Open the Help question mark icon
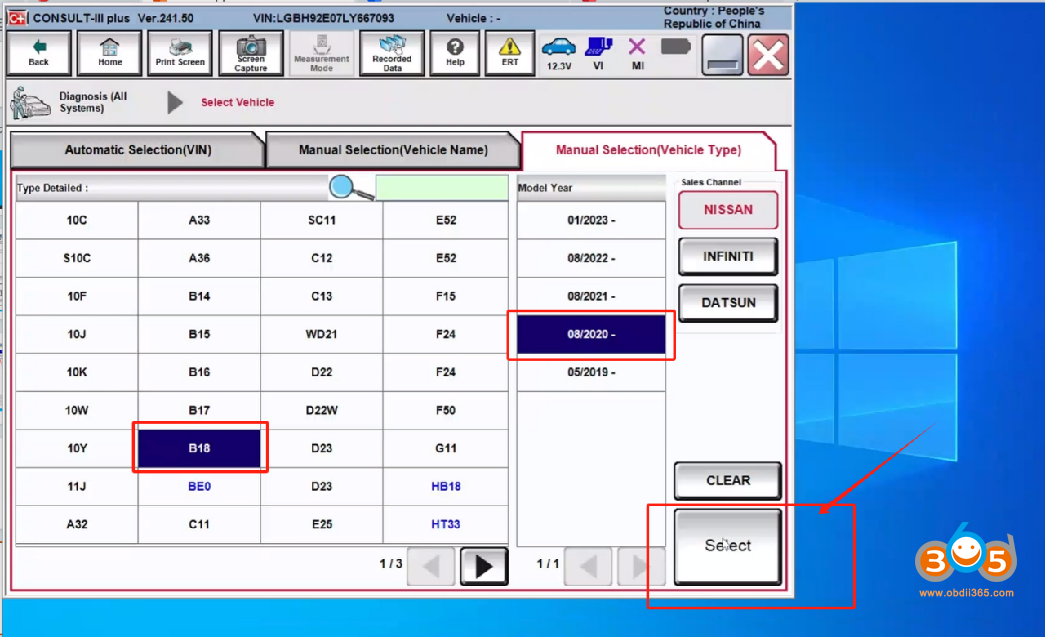This screenshot has width=1046, height=637. point(455,53)
